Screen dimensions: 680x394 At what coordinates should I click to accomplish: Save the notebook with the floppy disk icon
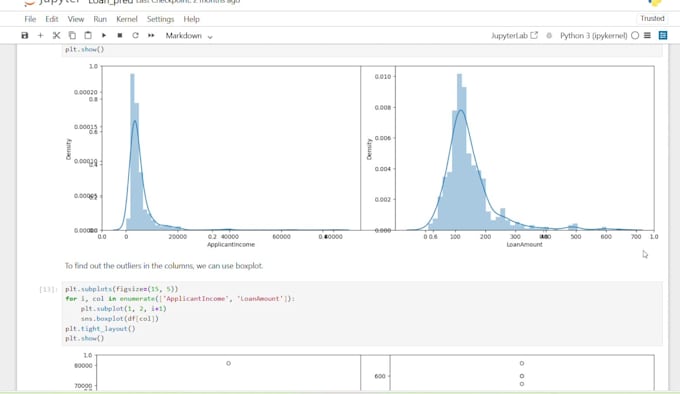pyautogui.click(x=25, y=36)
